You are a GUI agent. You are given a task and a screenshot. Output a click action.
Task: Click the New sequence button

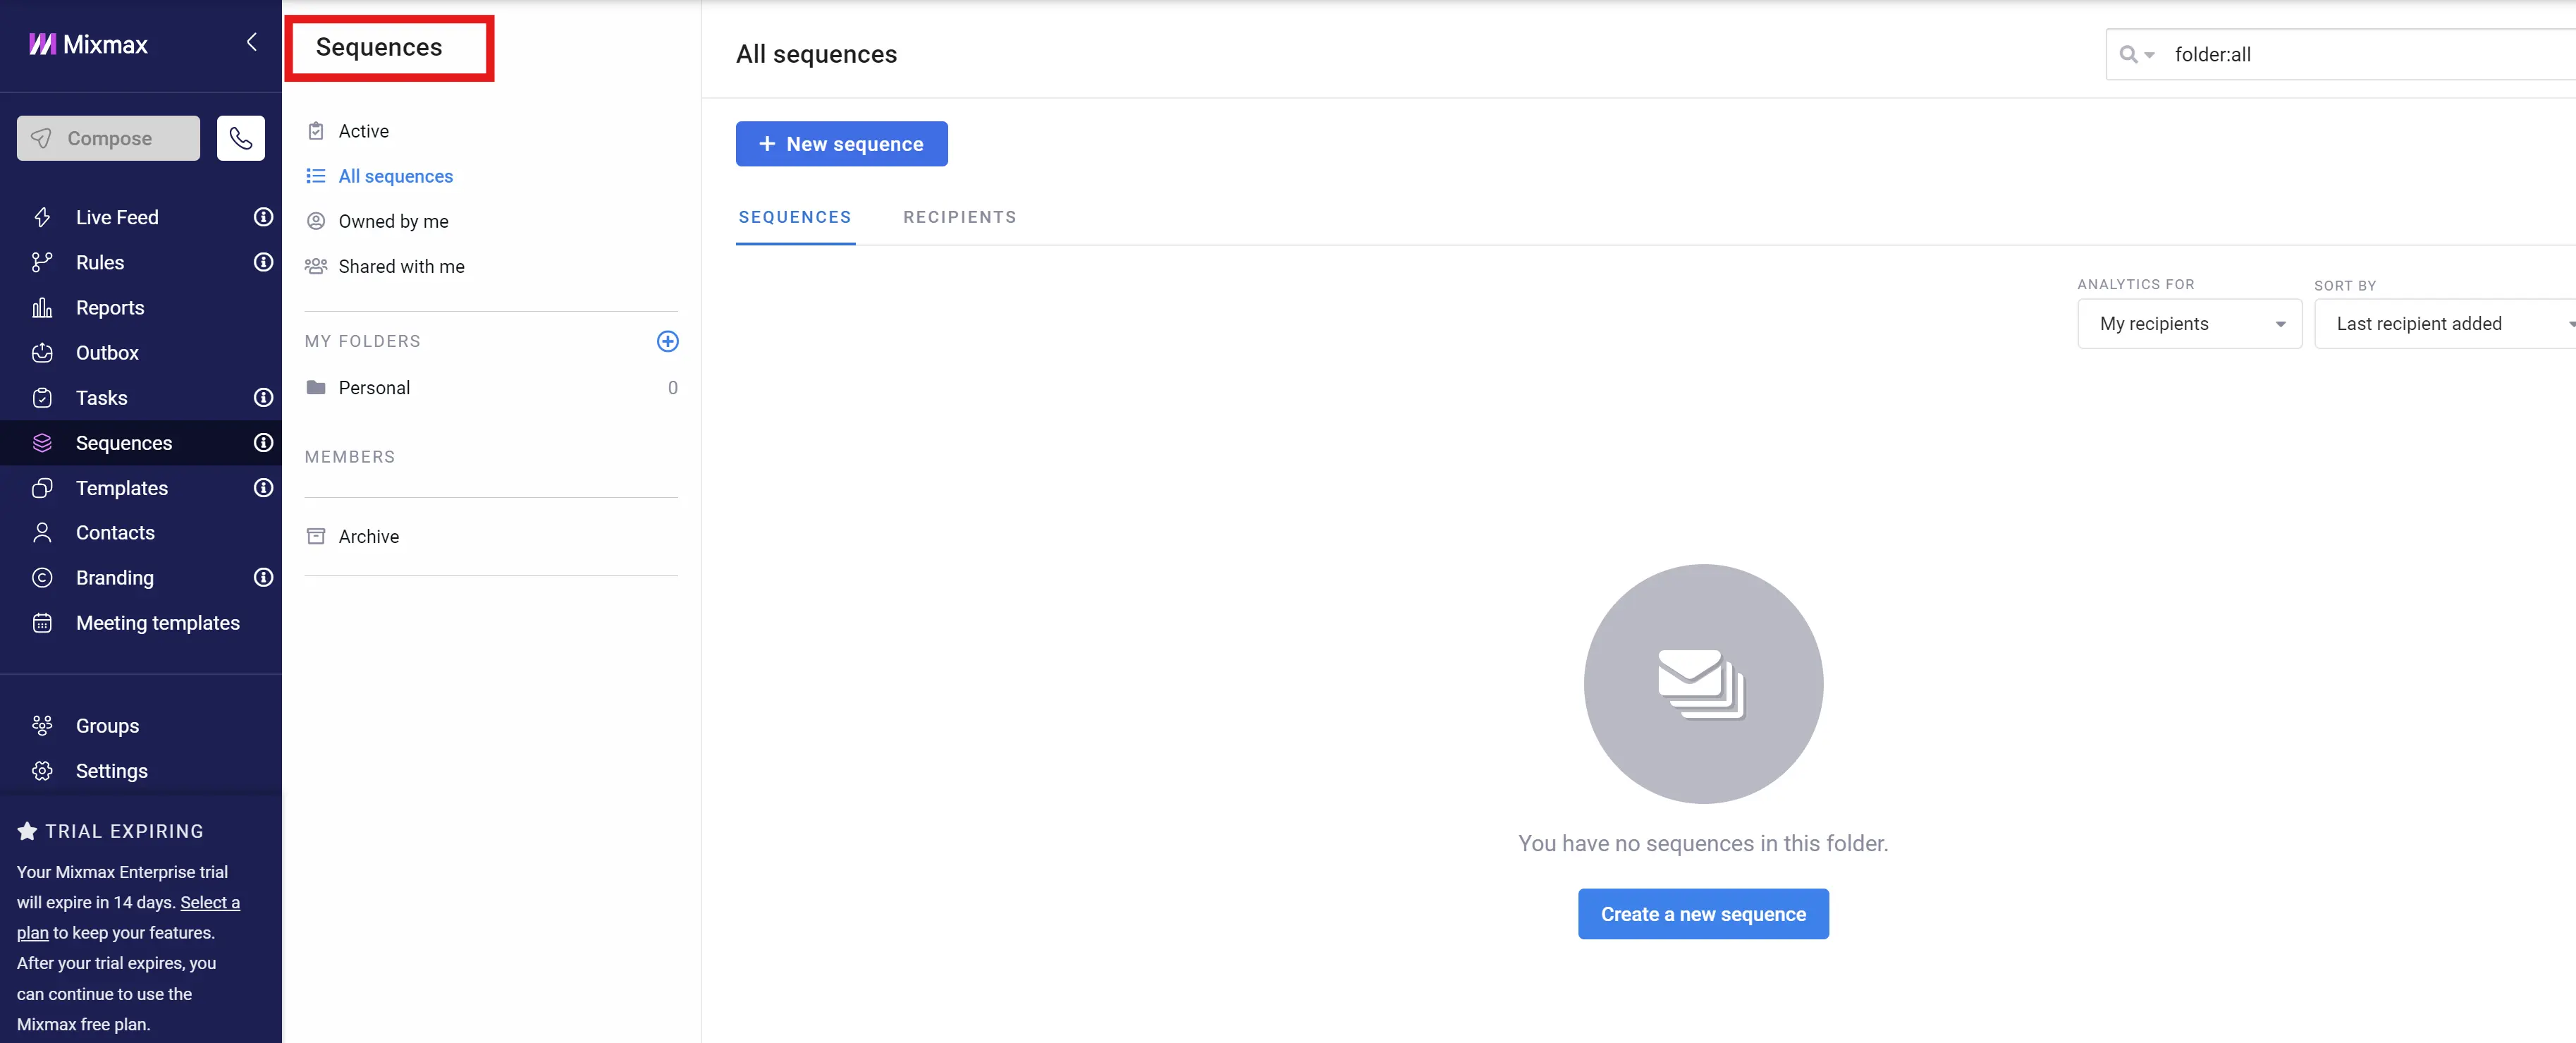[841, 144]
